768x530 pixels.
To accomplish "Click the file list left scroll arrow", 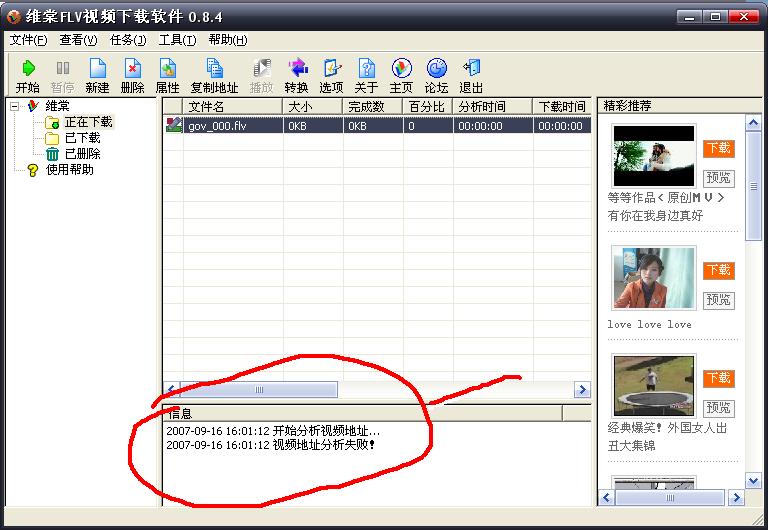I will pyautogui.click(x=171, y=389).
